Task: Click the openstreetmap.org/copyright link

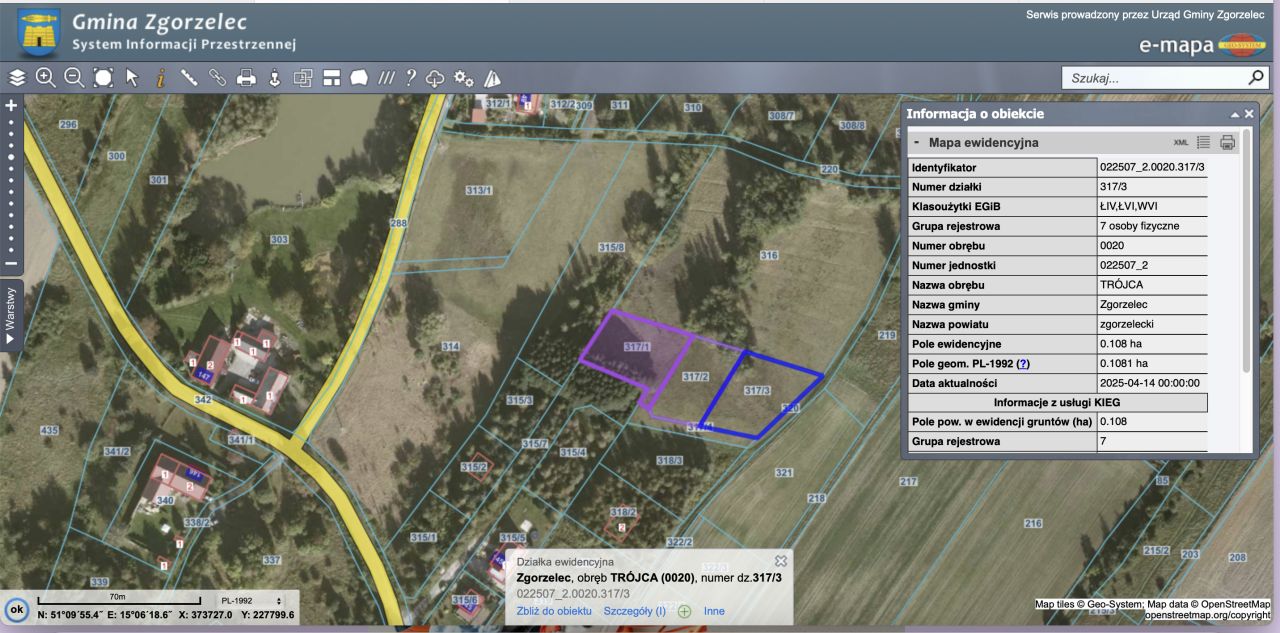Action: 1207,615
